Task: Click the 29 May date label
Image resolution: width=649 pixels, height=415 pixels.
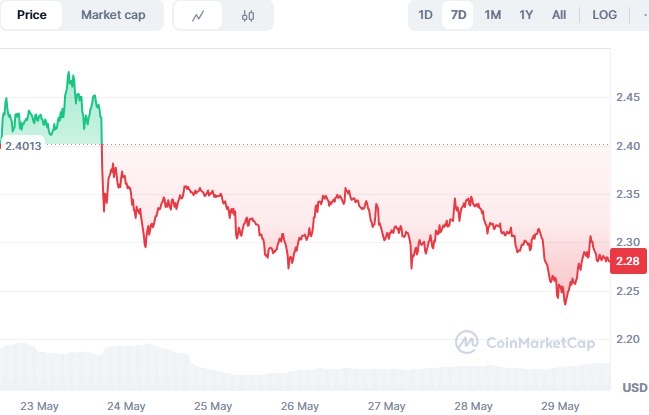Action: coord(560,406)
